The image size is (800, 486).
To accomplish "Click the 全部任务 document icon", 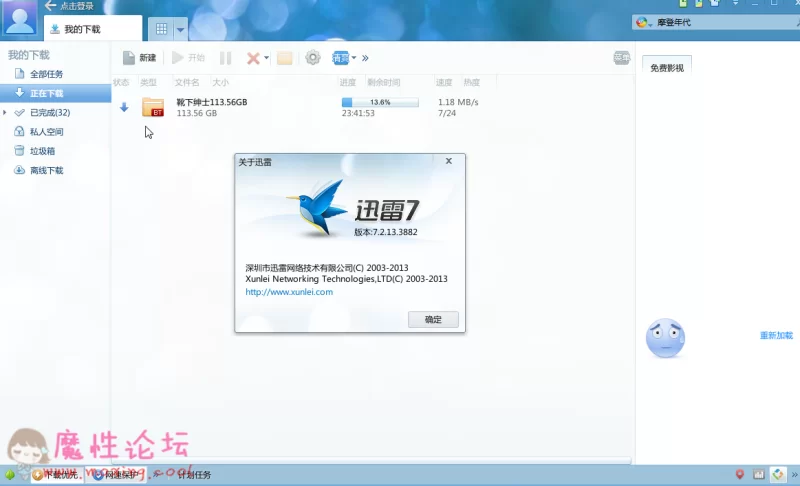I will (19, 73).
